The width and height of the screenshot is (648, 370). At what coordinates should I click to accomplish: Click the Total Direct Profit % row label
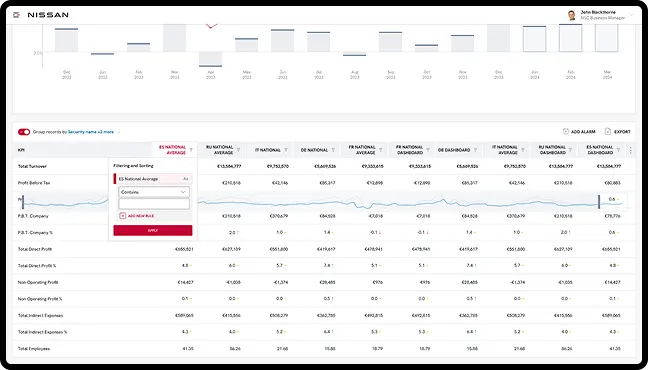click(37, 265)
